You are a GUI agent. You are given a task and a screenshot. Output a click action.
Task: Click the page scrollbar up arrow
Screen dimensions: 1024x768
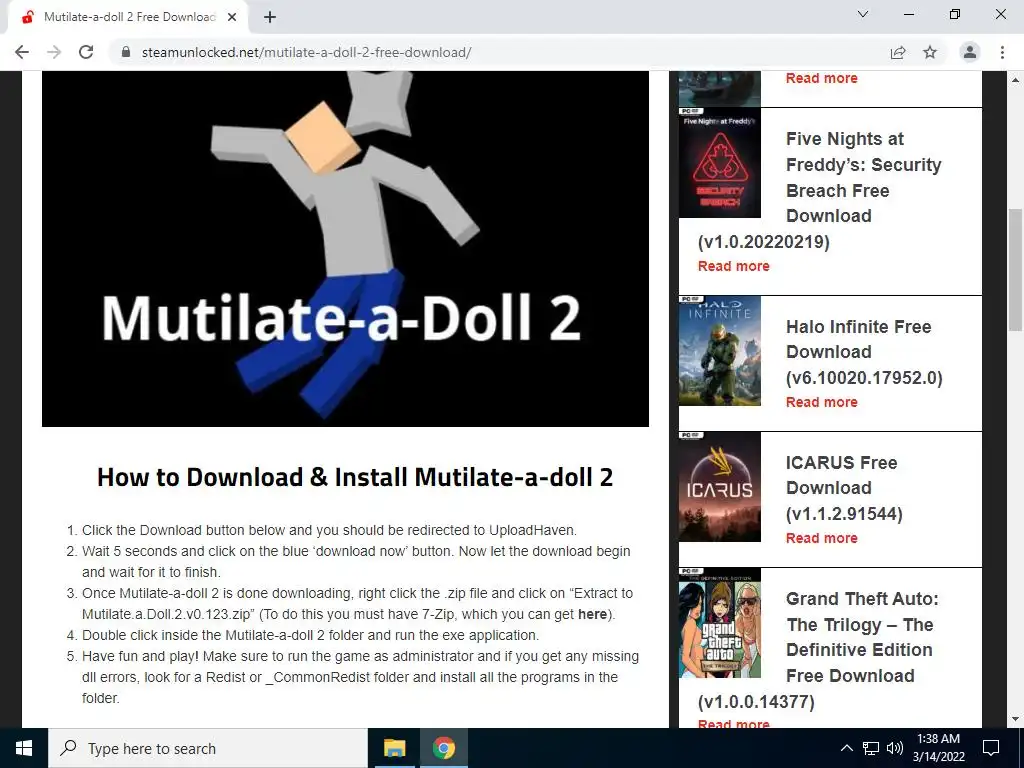(1015, 80)
